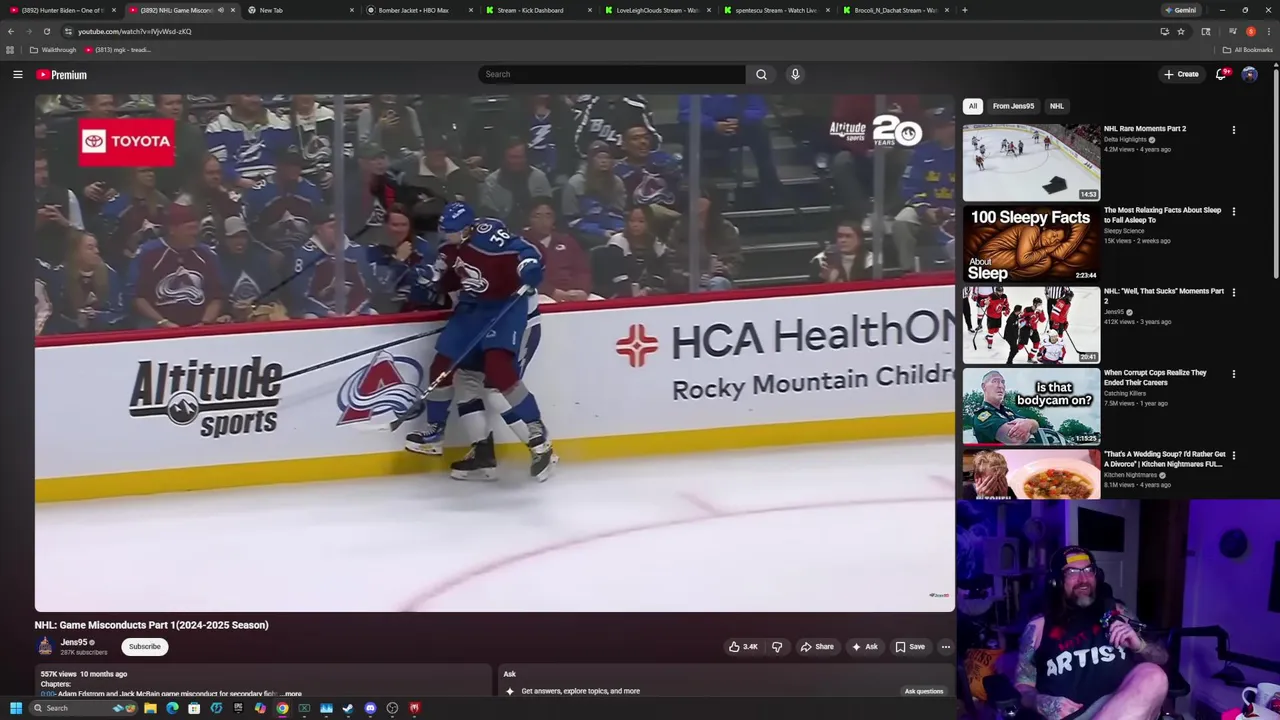Screen dimensions: 1280x720
Task: Open YouTube notifications bell
Action: coord(1221,74)
